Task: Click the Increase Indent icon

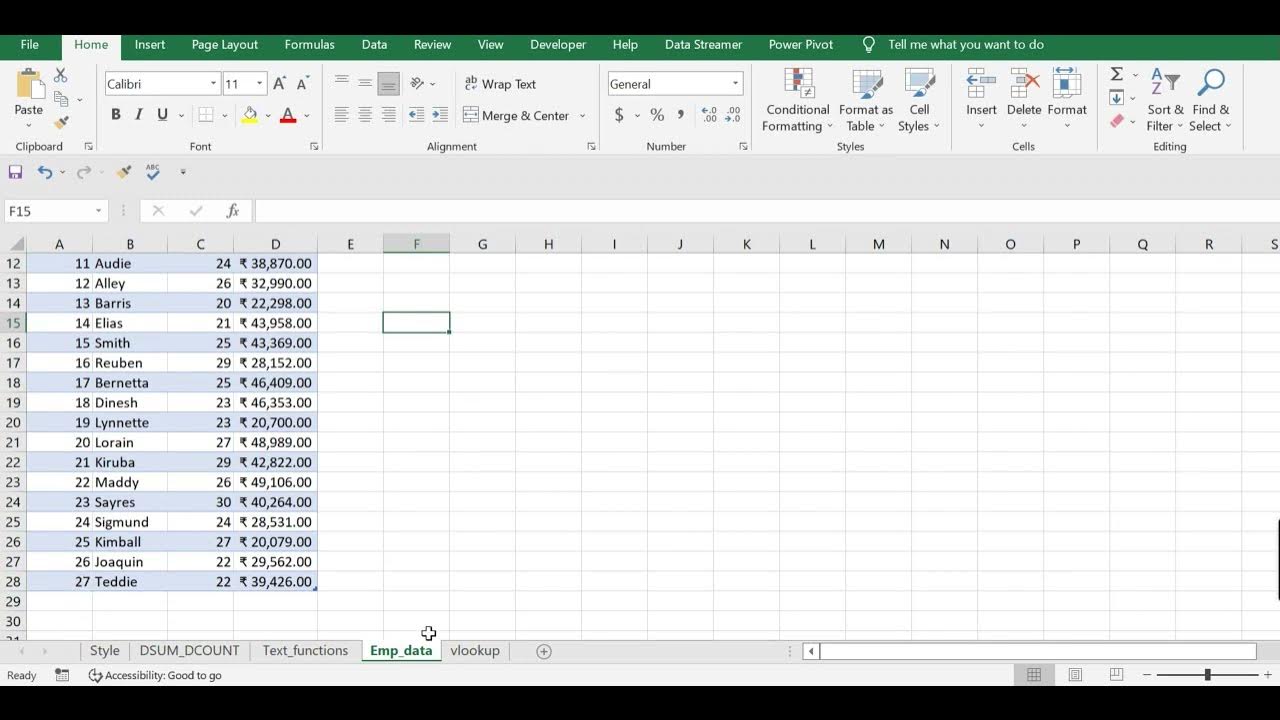Action: [440, 115]
